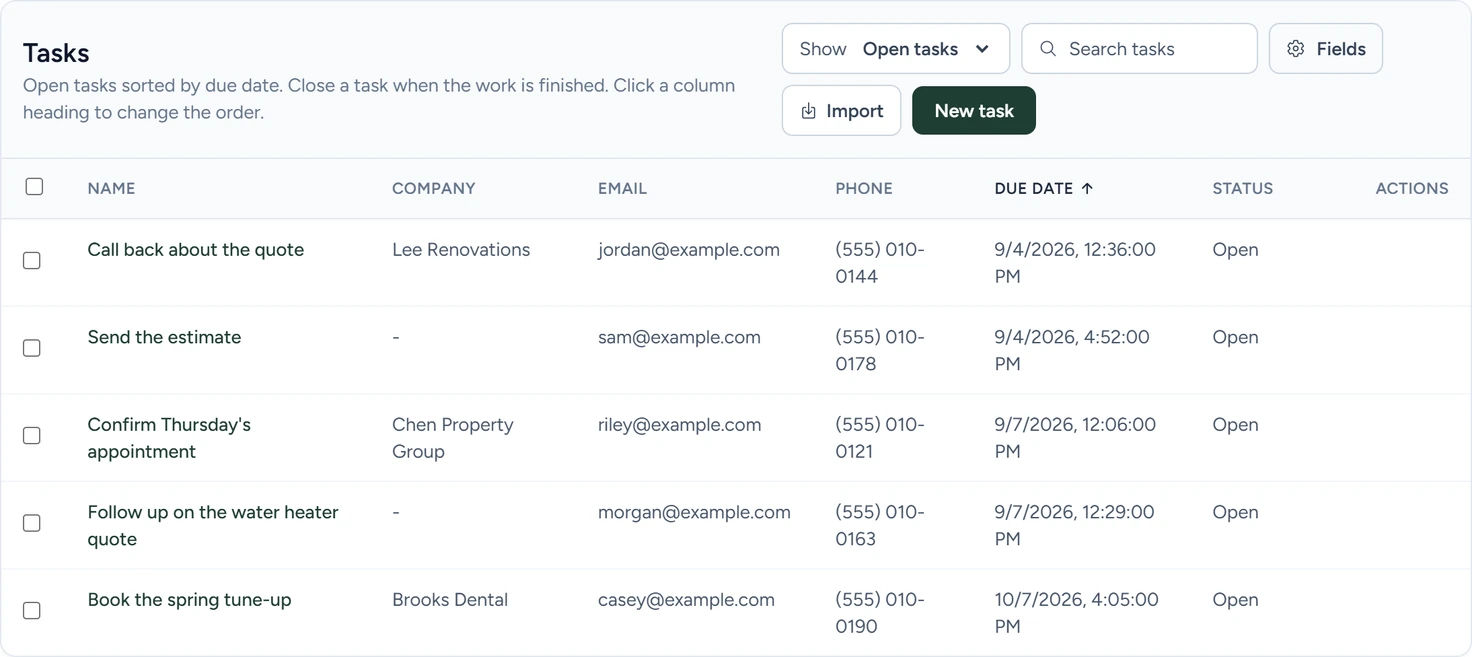Click email jordan@example.com
1472x657 pixels.
[x=689, y=250]
